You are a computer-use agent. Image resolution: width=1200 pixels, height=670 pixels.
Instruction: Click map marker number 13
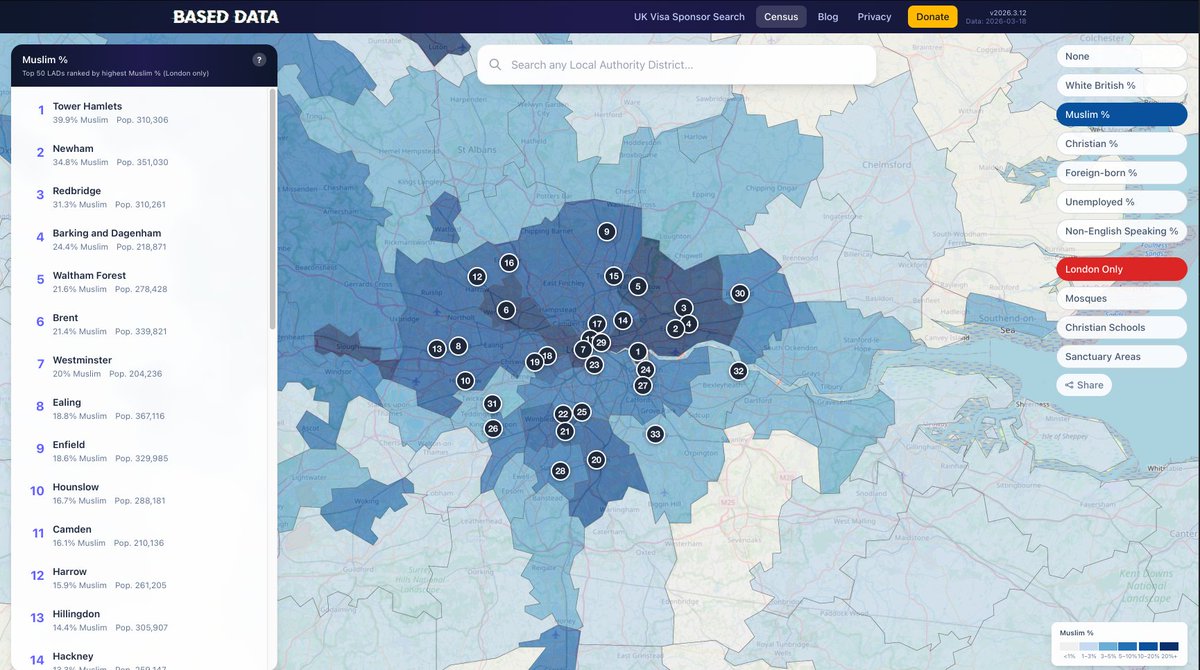437,349
